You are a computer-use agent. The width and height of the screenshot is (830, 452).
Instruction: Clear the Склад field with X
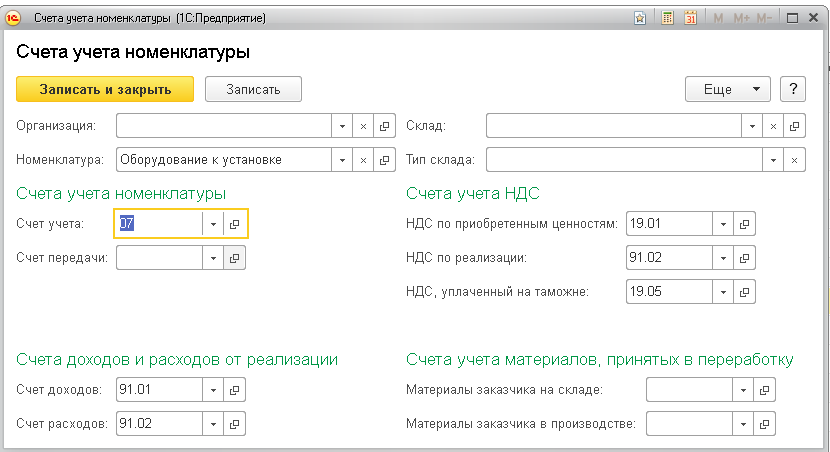click(773, 126)
